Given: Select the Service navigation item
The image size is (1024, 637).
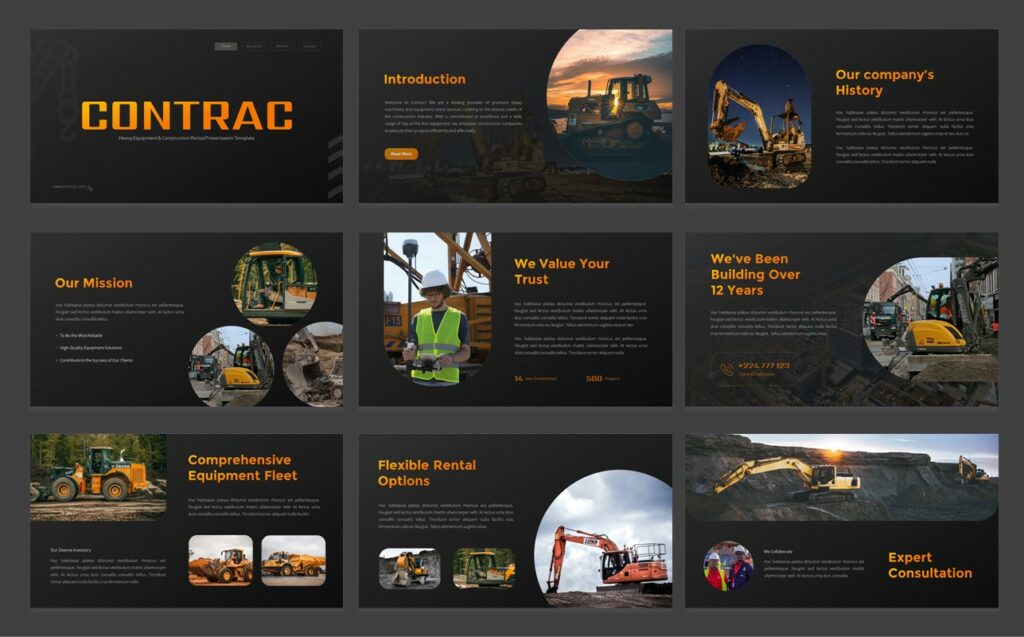Looking at the screenshot, I should (x=283, y=45).
